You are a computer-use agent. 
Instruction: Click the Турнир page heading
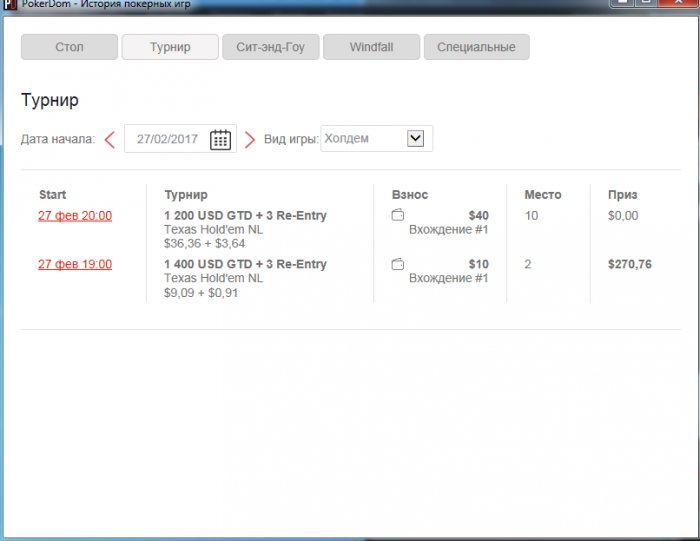click(x=50, y=100)
